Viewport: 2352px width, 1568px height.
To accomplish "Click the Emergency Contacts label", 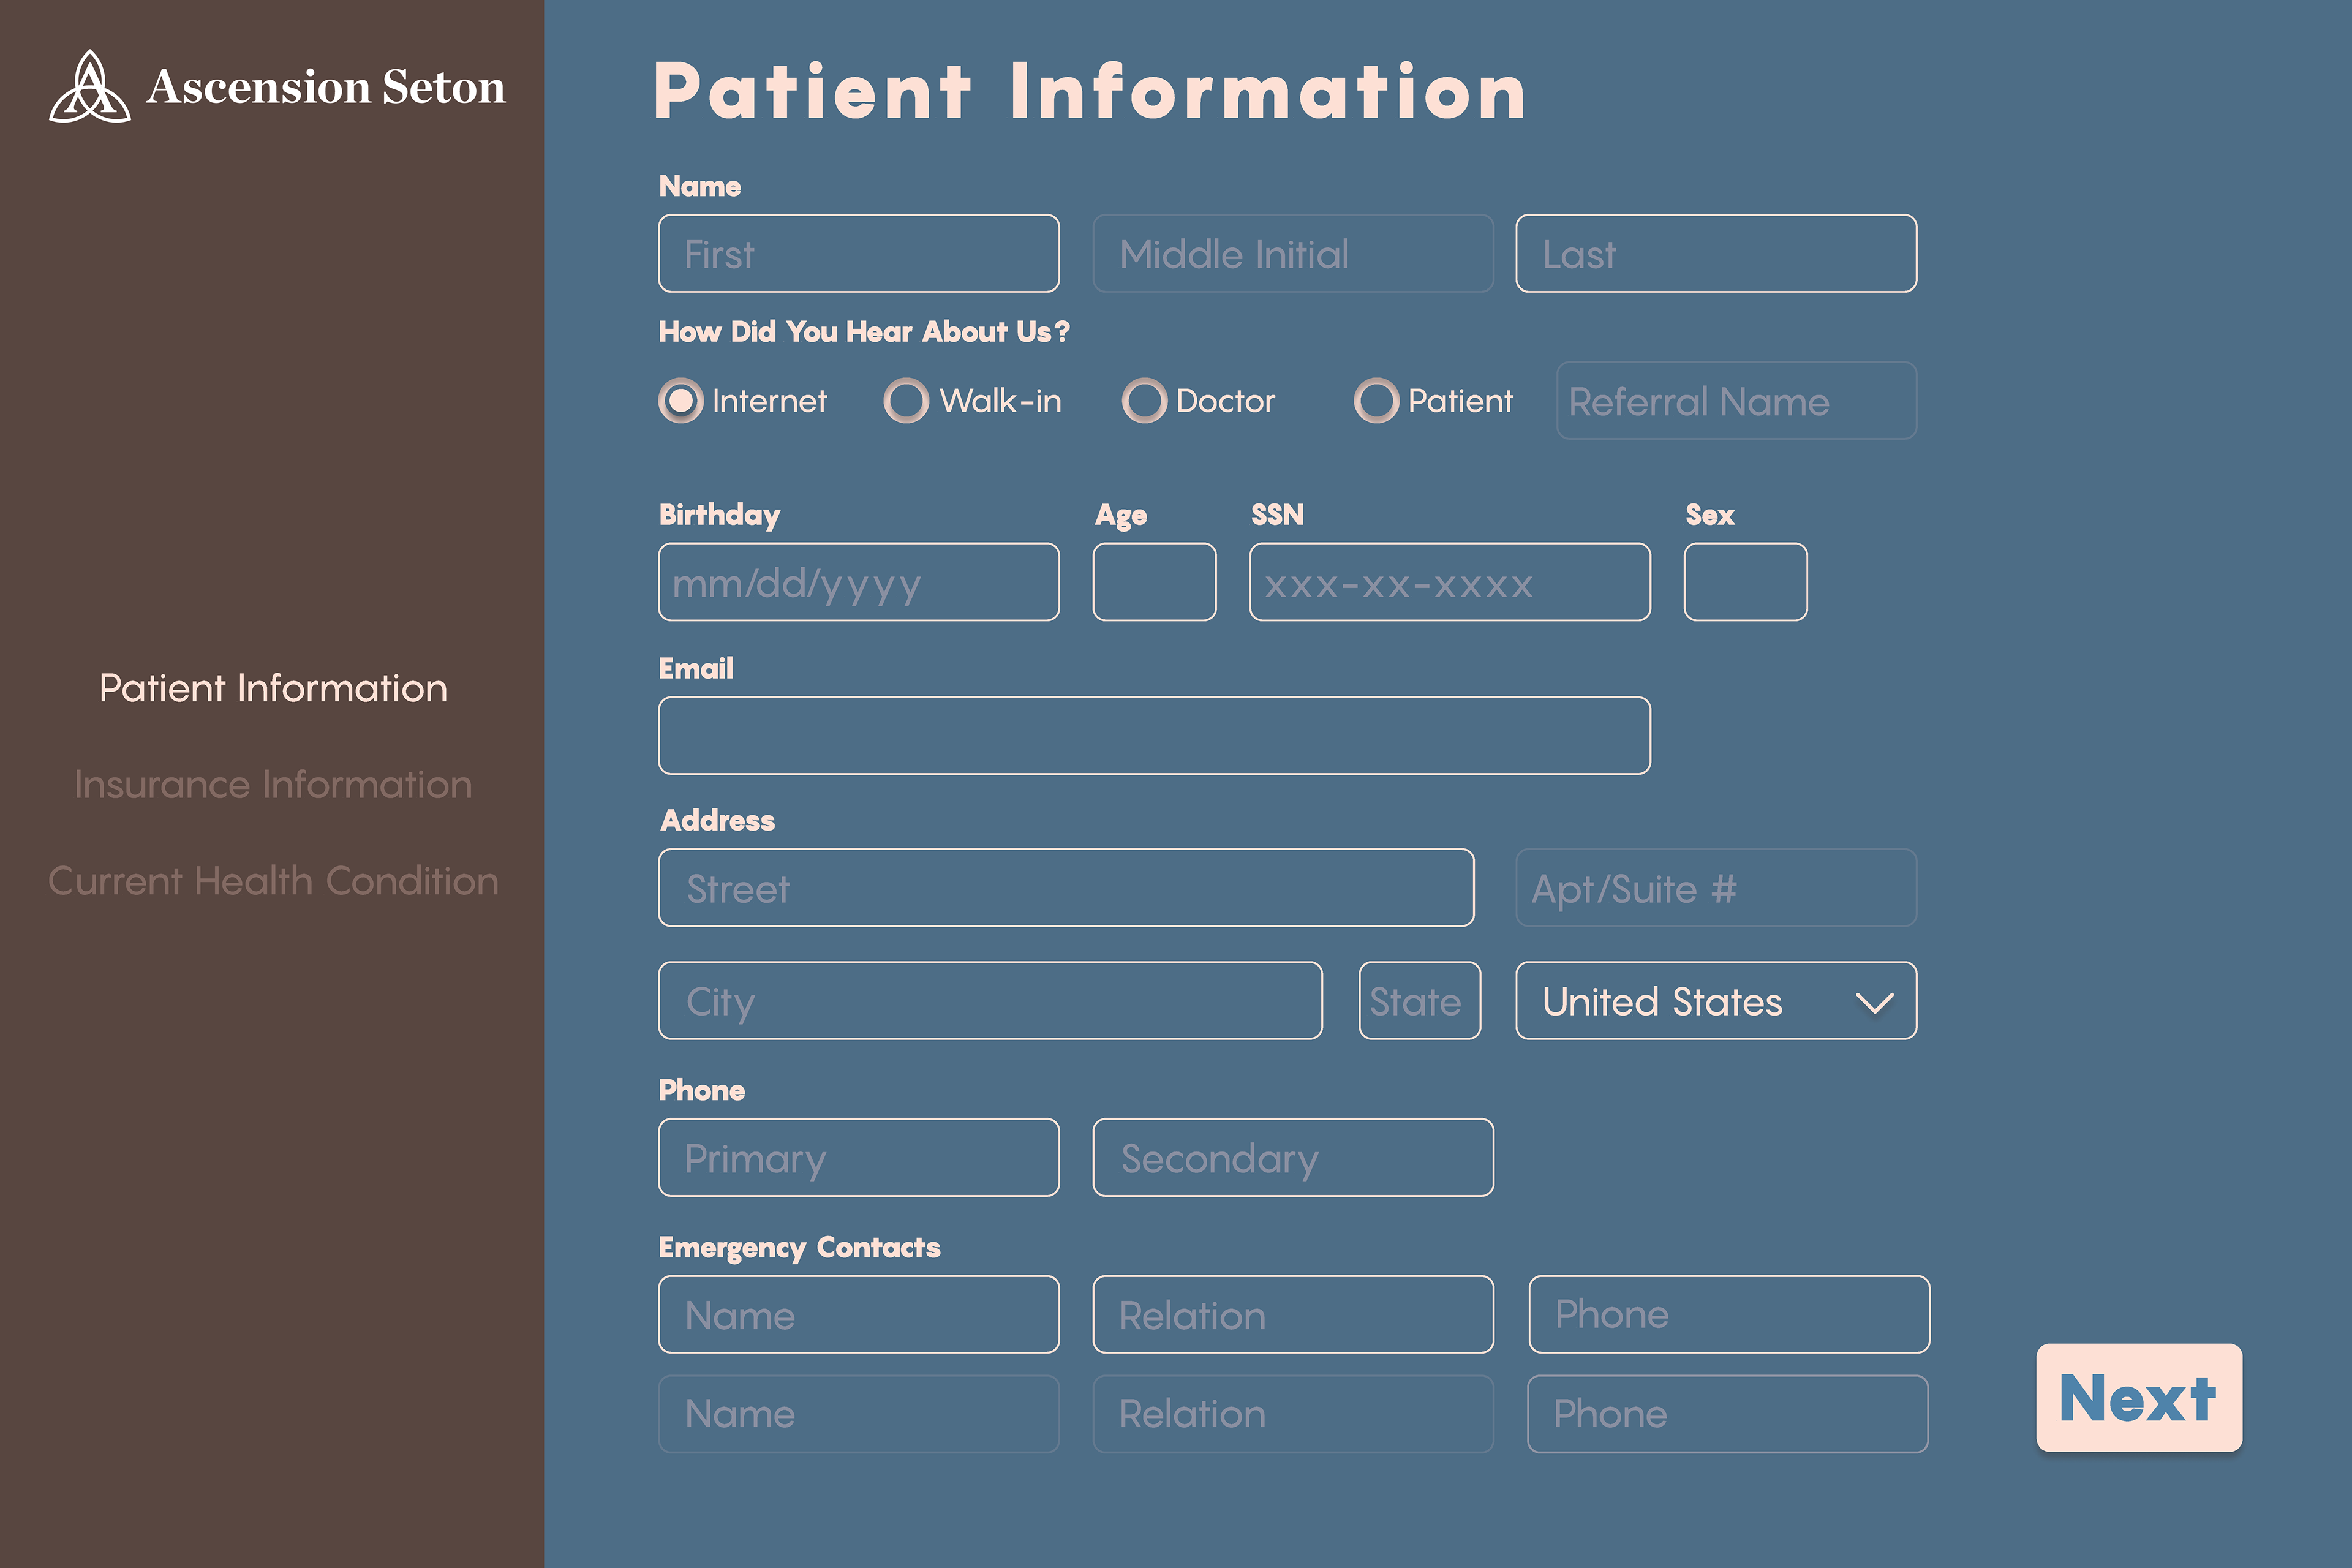I will pyautogui.click(x=799, y=1247).
